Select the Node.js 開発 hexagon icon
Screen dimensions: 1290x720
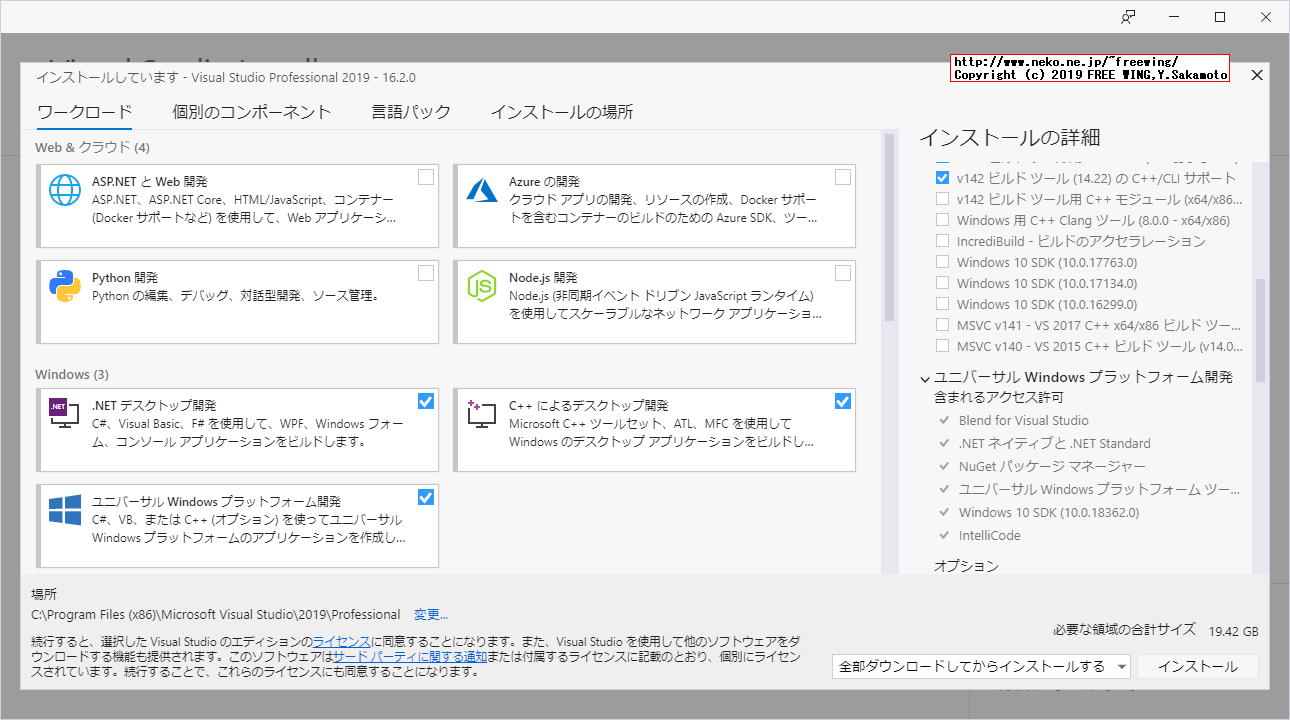coord(481,287)
